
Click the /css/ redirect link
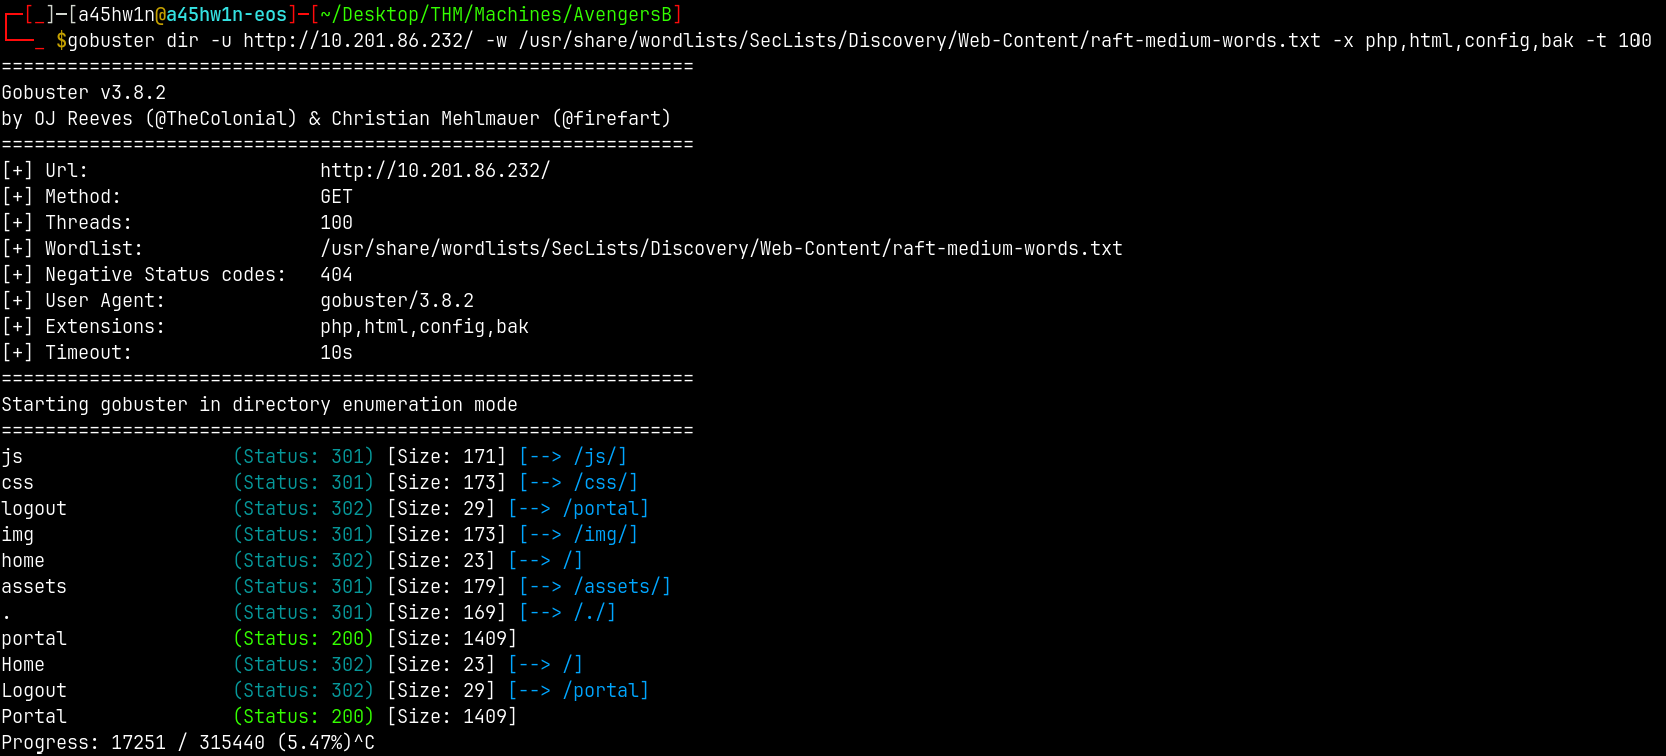pyautogui.click(x=605, y=483)
